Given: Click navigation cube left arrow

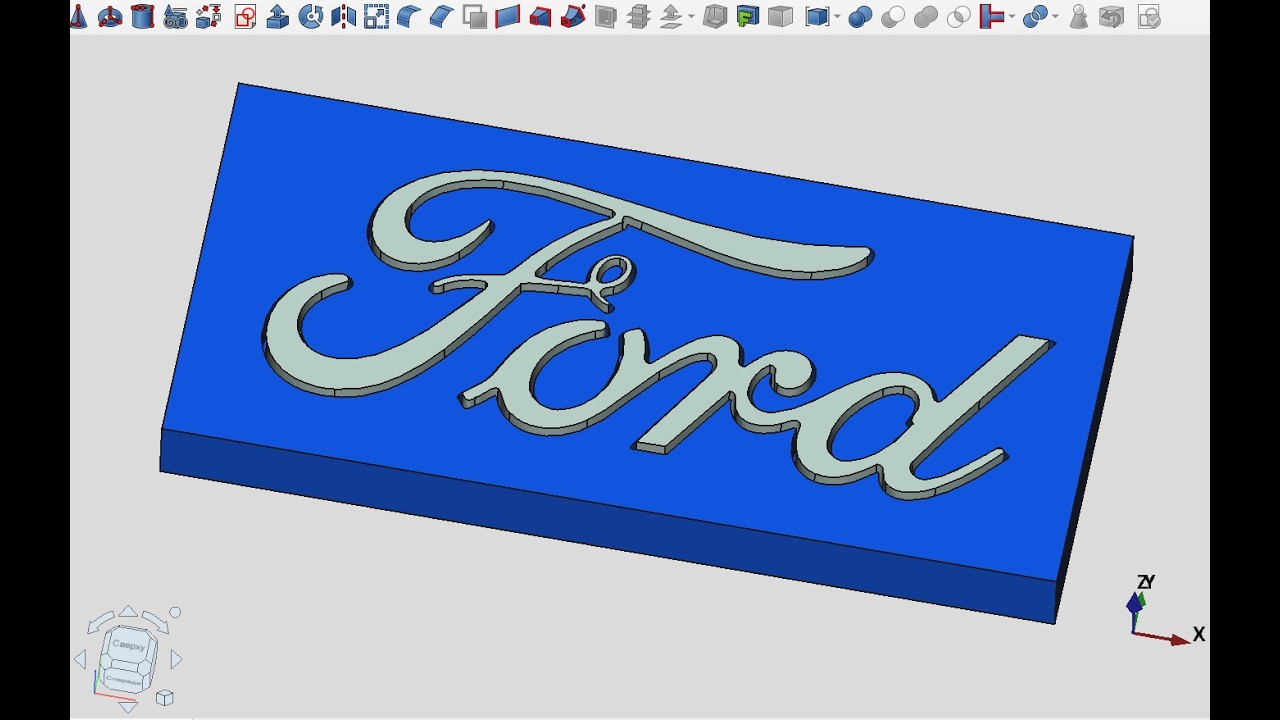Looking at the screenshot, I should (x=80, y=659).
